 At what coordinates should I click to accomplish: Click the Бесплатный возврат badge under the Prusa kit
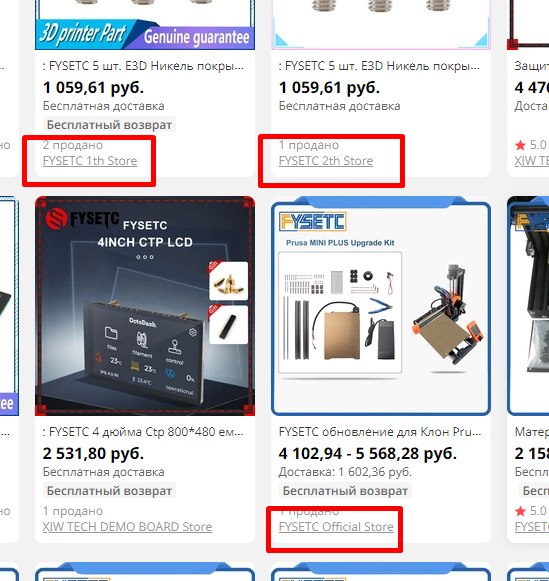click(345, 491)
